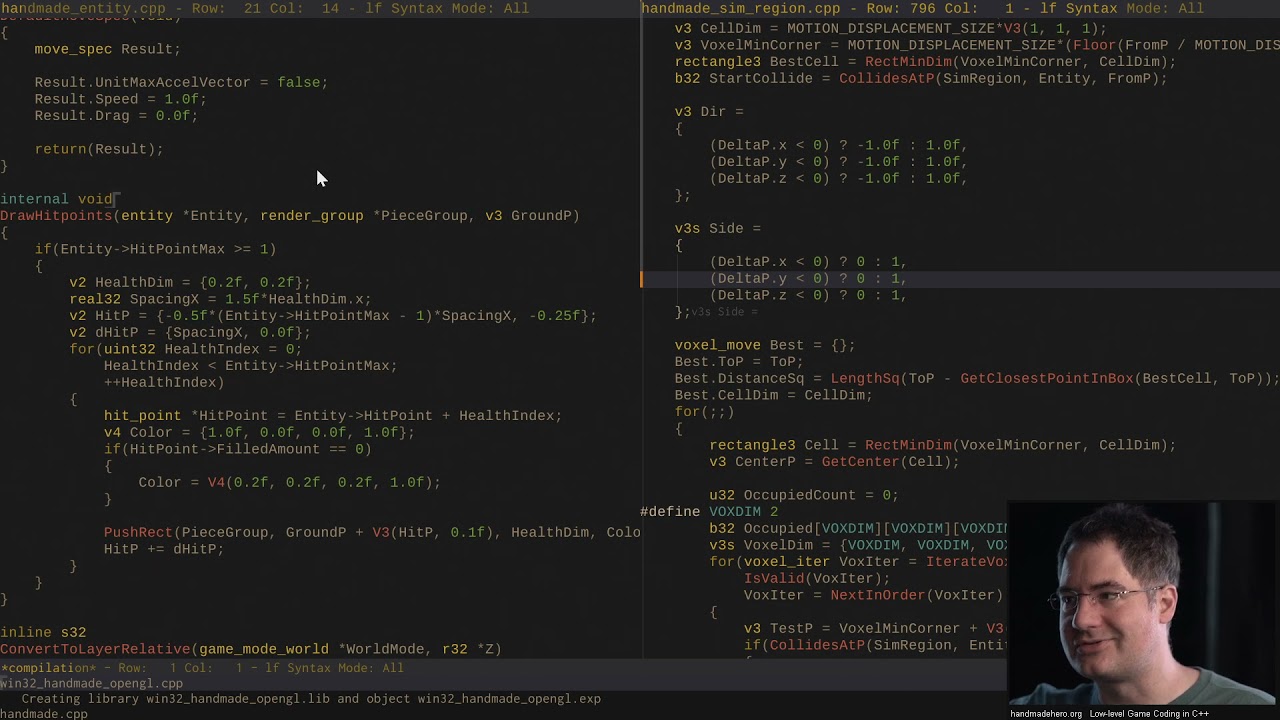The height and width of the screenshot is (720, 1280).
Task: Click '#define VOXDIM 2' line
Action: tap(709, 512)
